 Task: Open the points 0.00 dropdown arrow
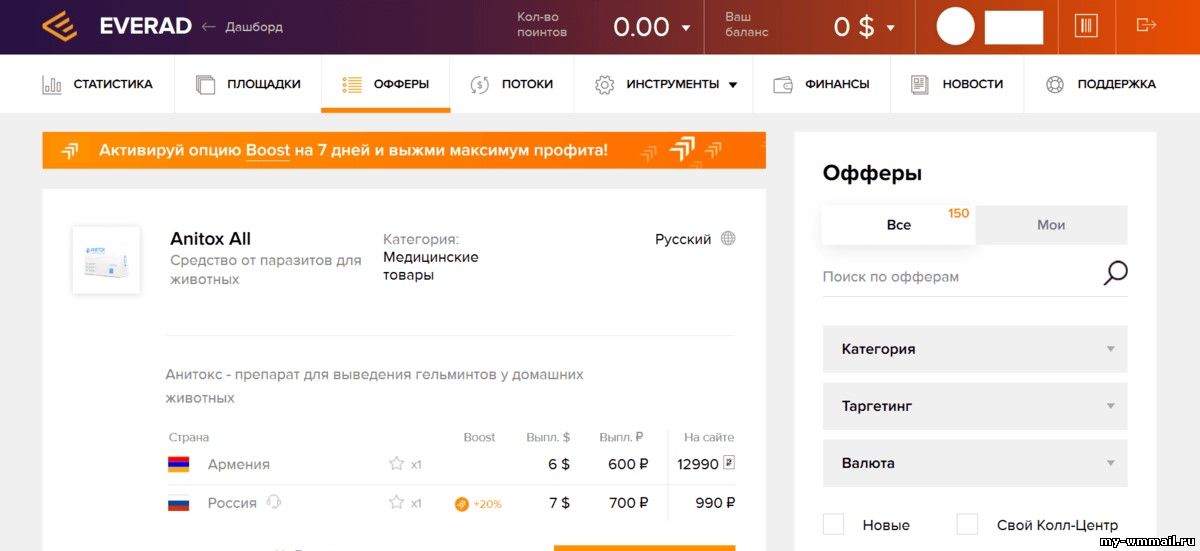coord(686,28)
